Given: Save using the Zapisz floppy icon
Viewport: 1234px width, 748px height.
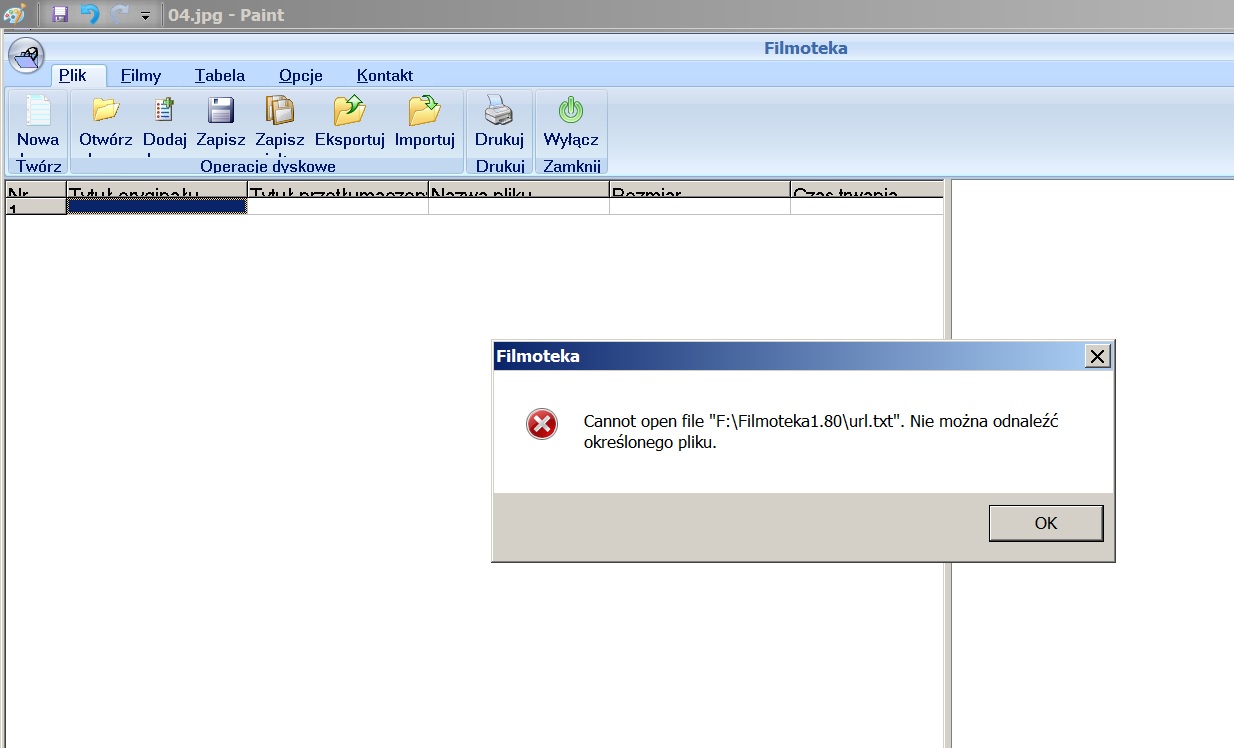Looking at the screenshot, I should click(220, 110).
